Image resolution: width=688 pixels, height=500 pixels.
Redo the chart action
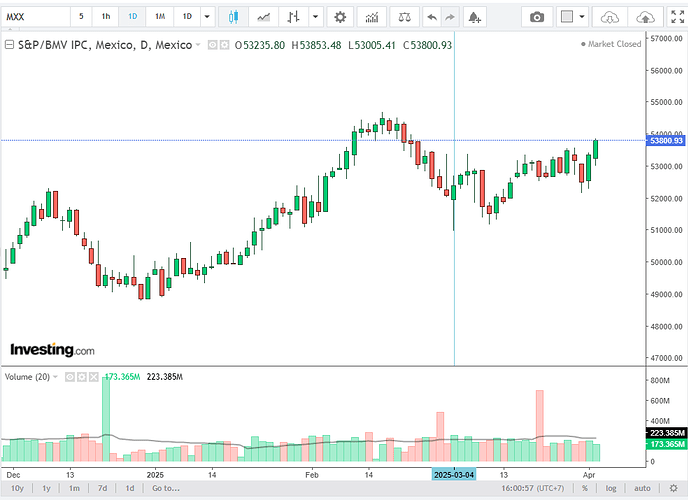(x=450, y=17)
